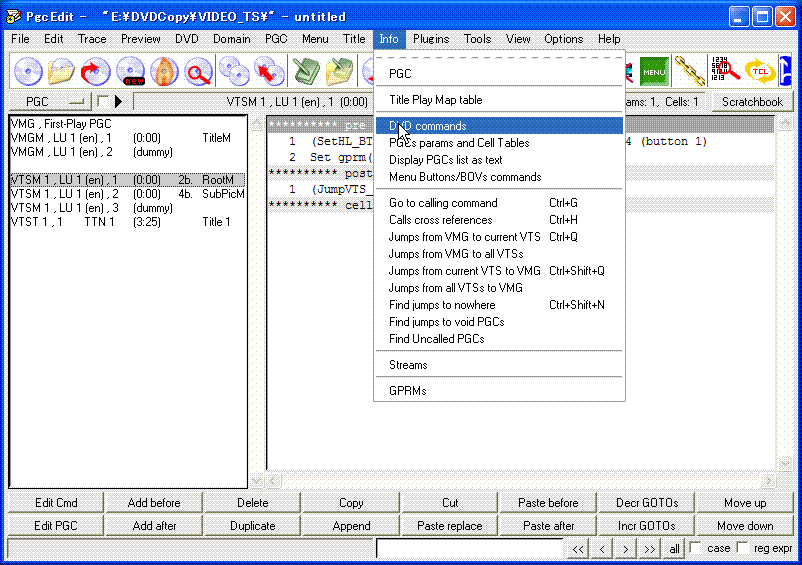Choose 'Go to calling command'
The height and width of the screenshot is (565, 802).
499,203
